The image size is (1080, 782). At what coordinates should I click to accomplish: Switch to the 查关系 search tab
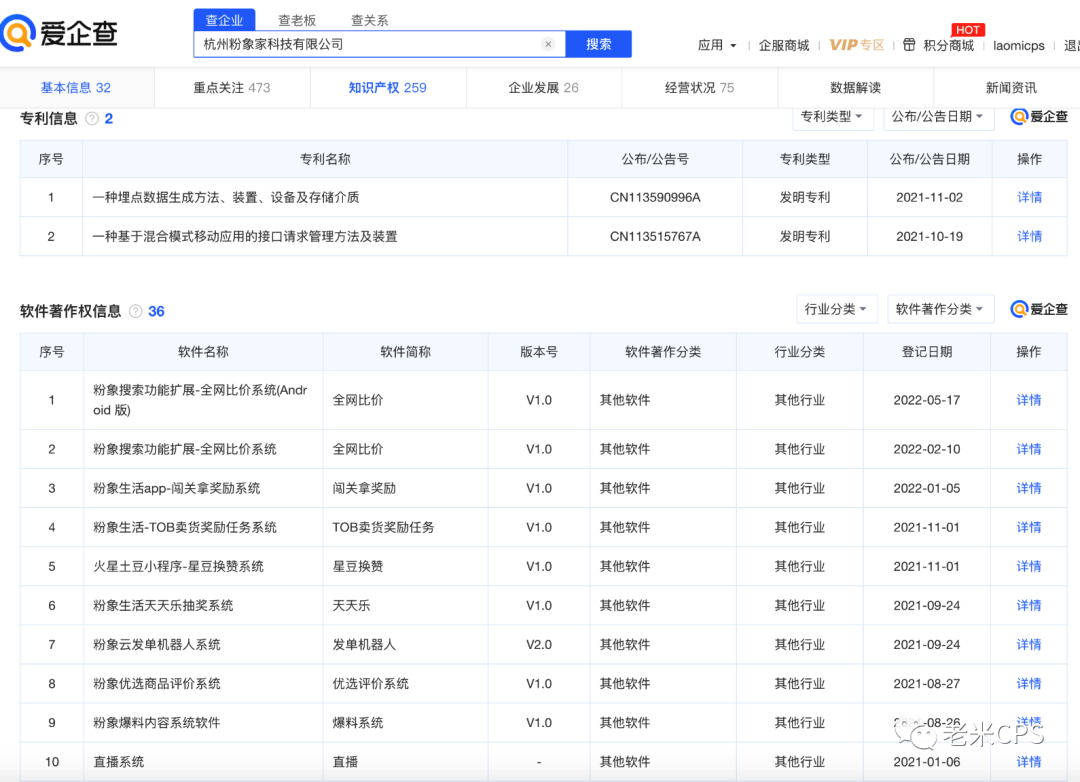[x=370, y=20]
